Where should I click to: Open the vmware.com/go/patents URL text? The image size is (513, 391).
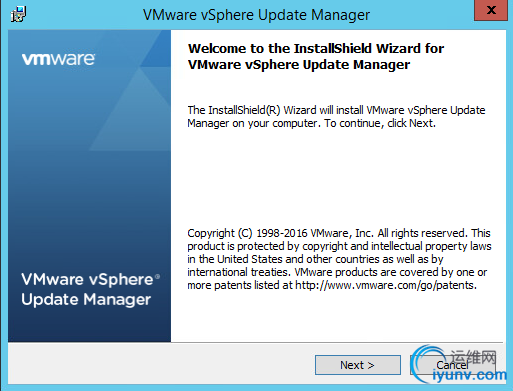click(x=384, y=285)
